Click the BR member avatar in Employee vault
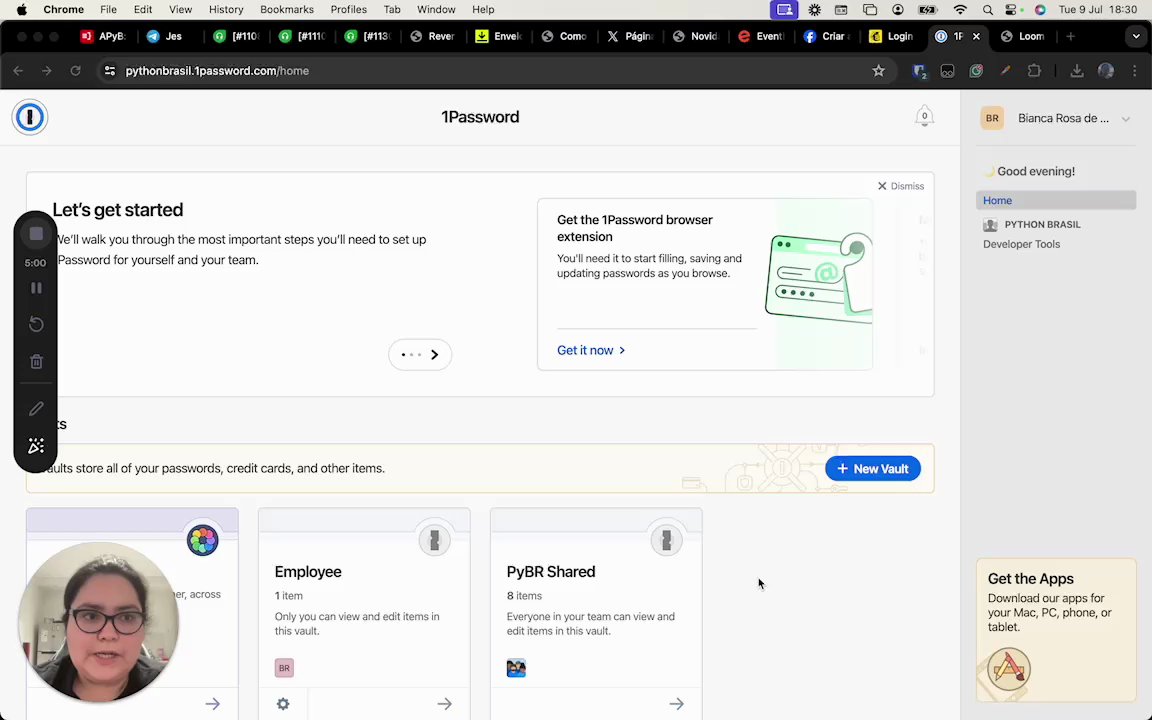The width and height of the screenshot is (1152, 720). click(284, 668)
